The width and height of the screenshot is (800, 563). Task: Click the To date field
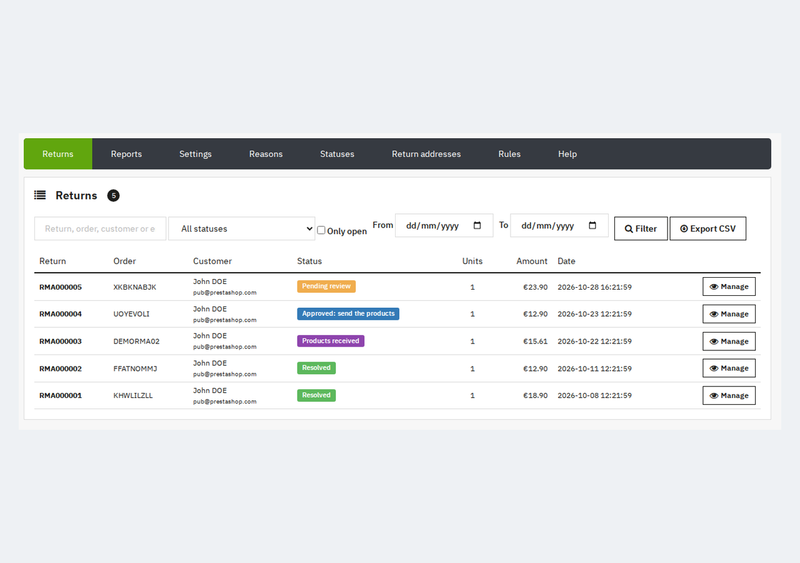(559, 226)
